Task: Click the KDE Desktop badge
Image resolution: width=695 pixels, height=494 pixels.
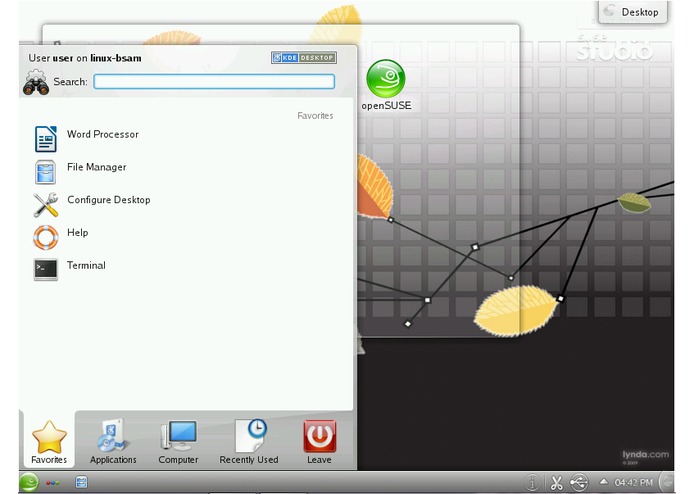Action: (304, 58)
